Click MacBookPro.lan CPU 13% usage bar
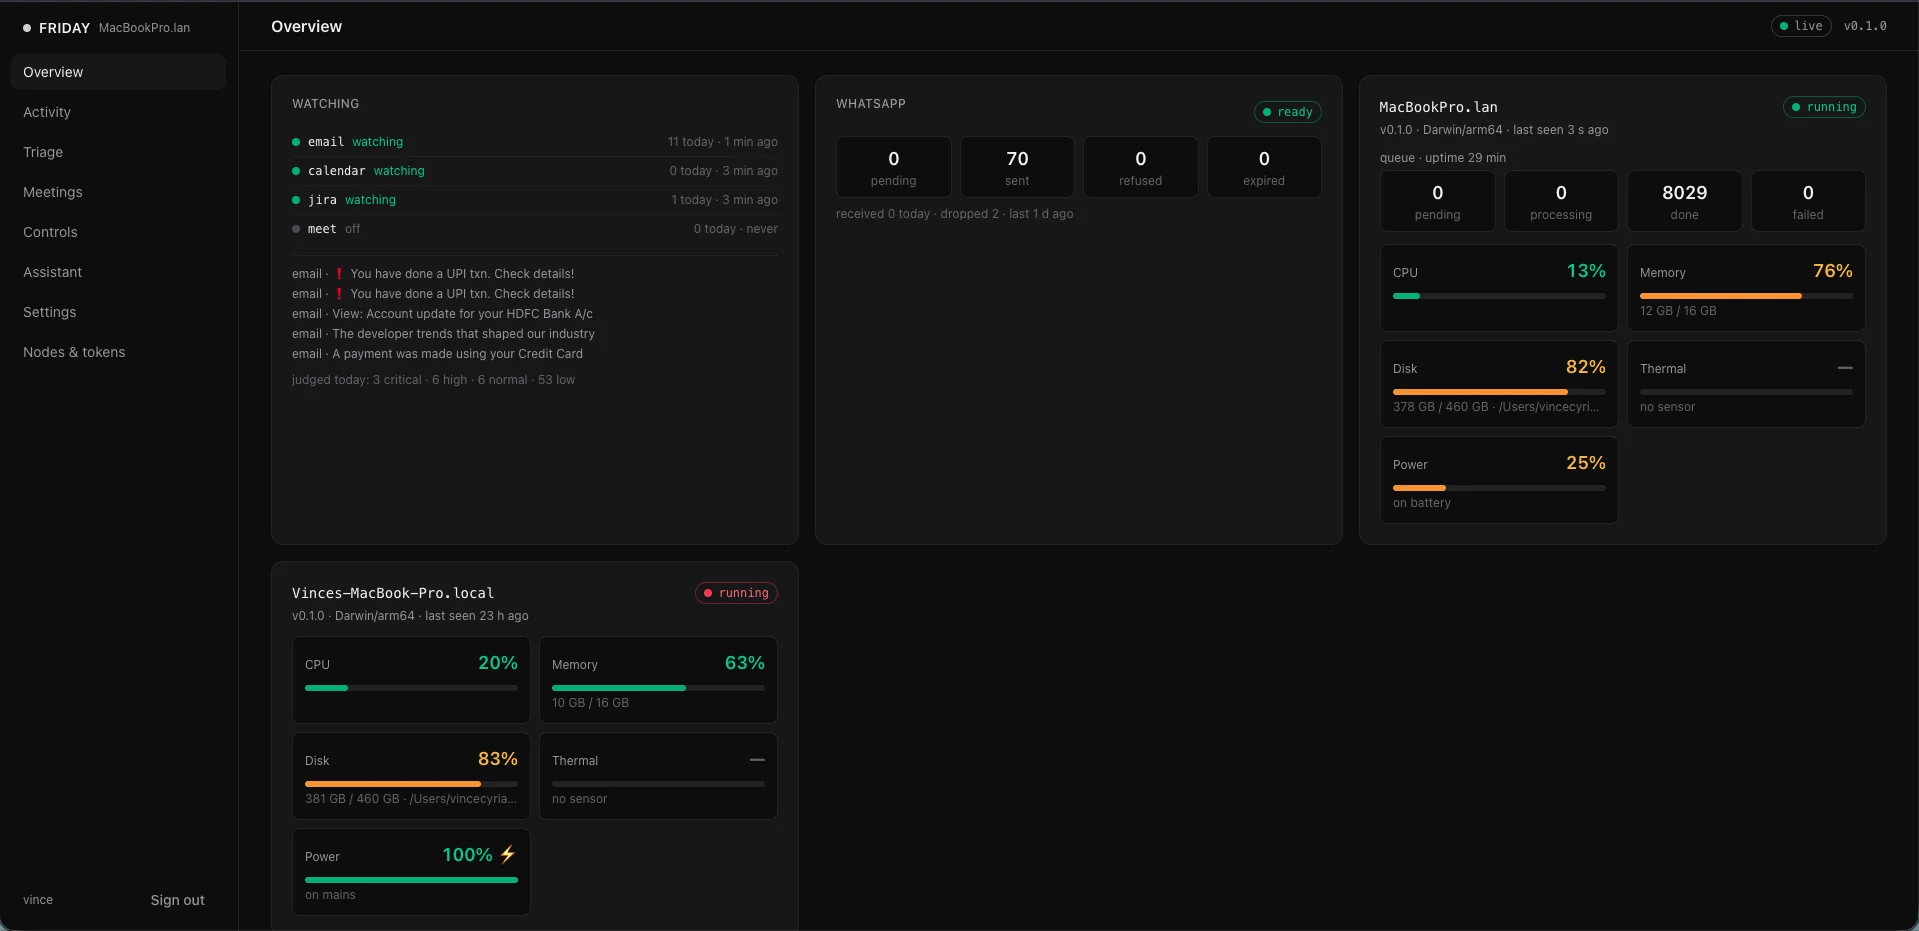Viewport: 1919px width, 931px height. [1499, 296]
